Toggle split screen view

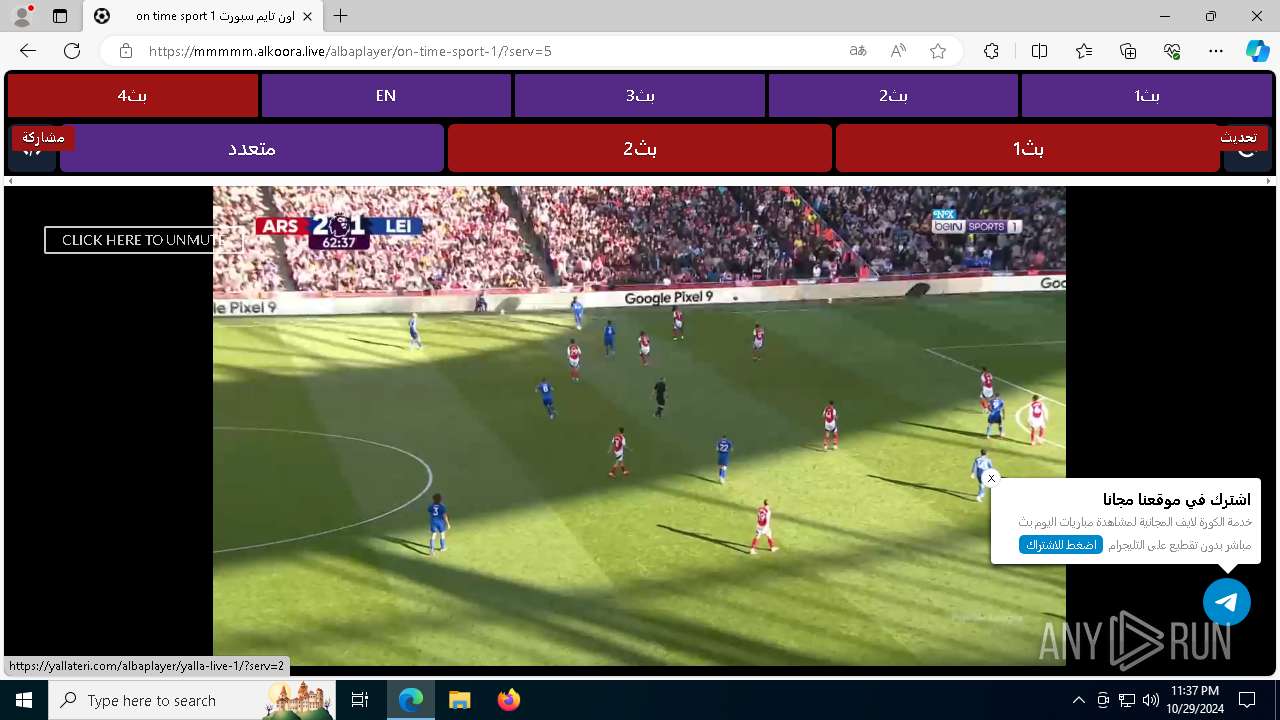(x=1039, y=51)
